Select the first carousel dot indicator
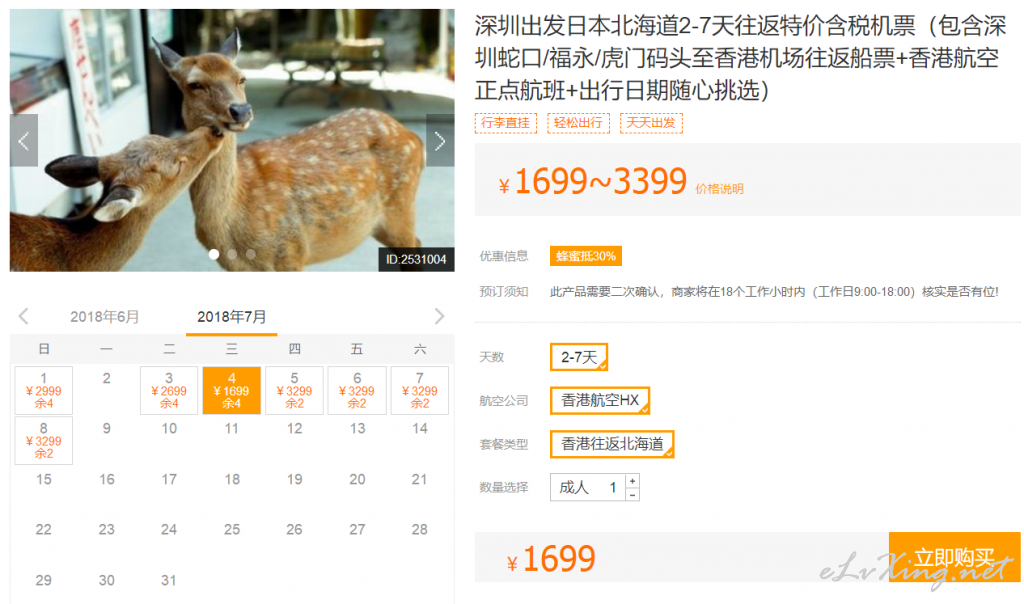Screen dimensions: 1024x604 click(214, 254)
